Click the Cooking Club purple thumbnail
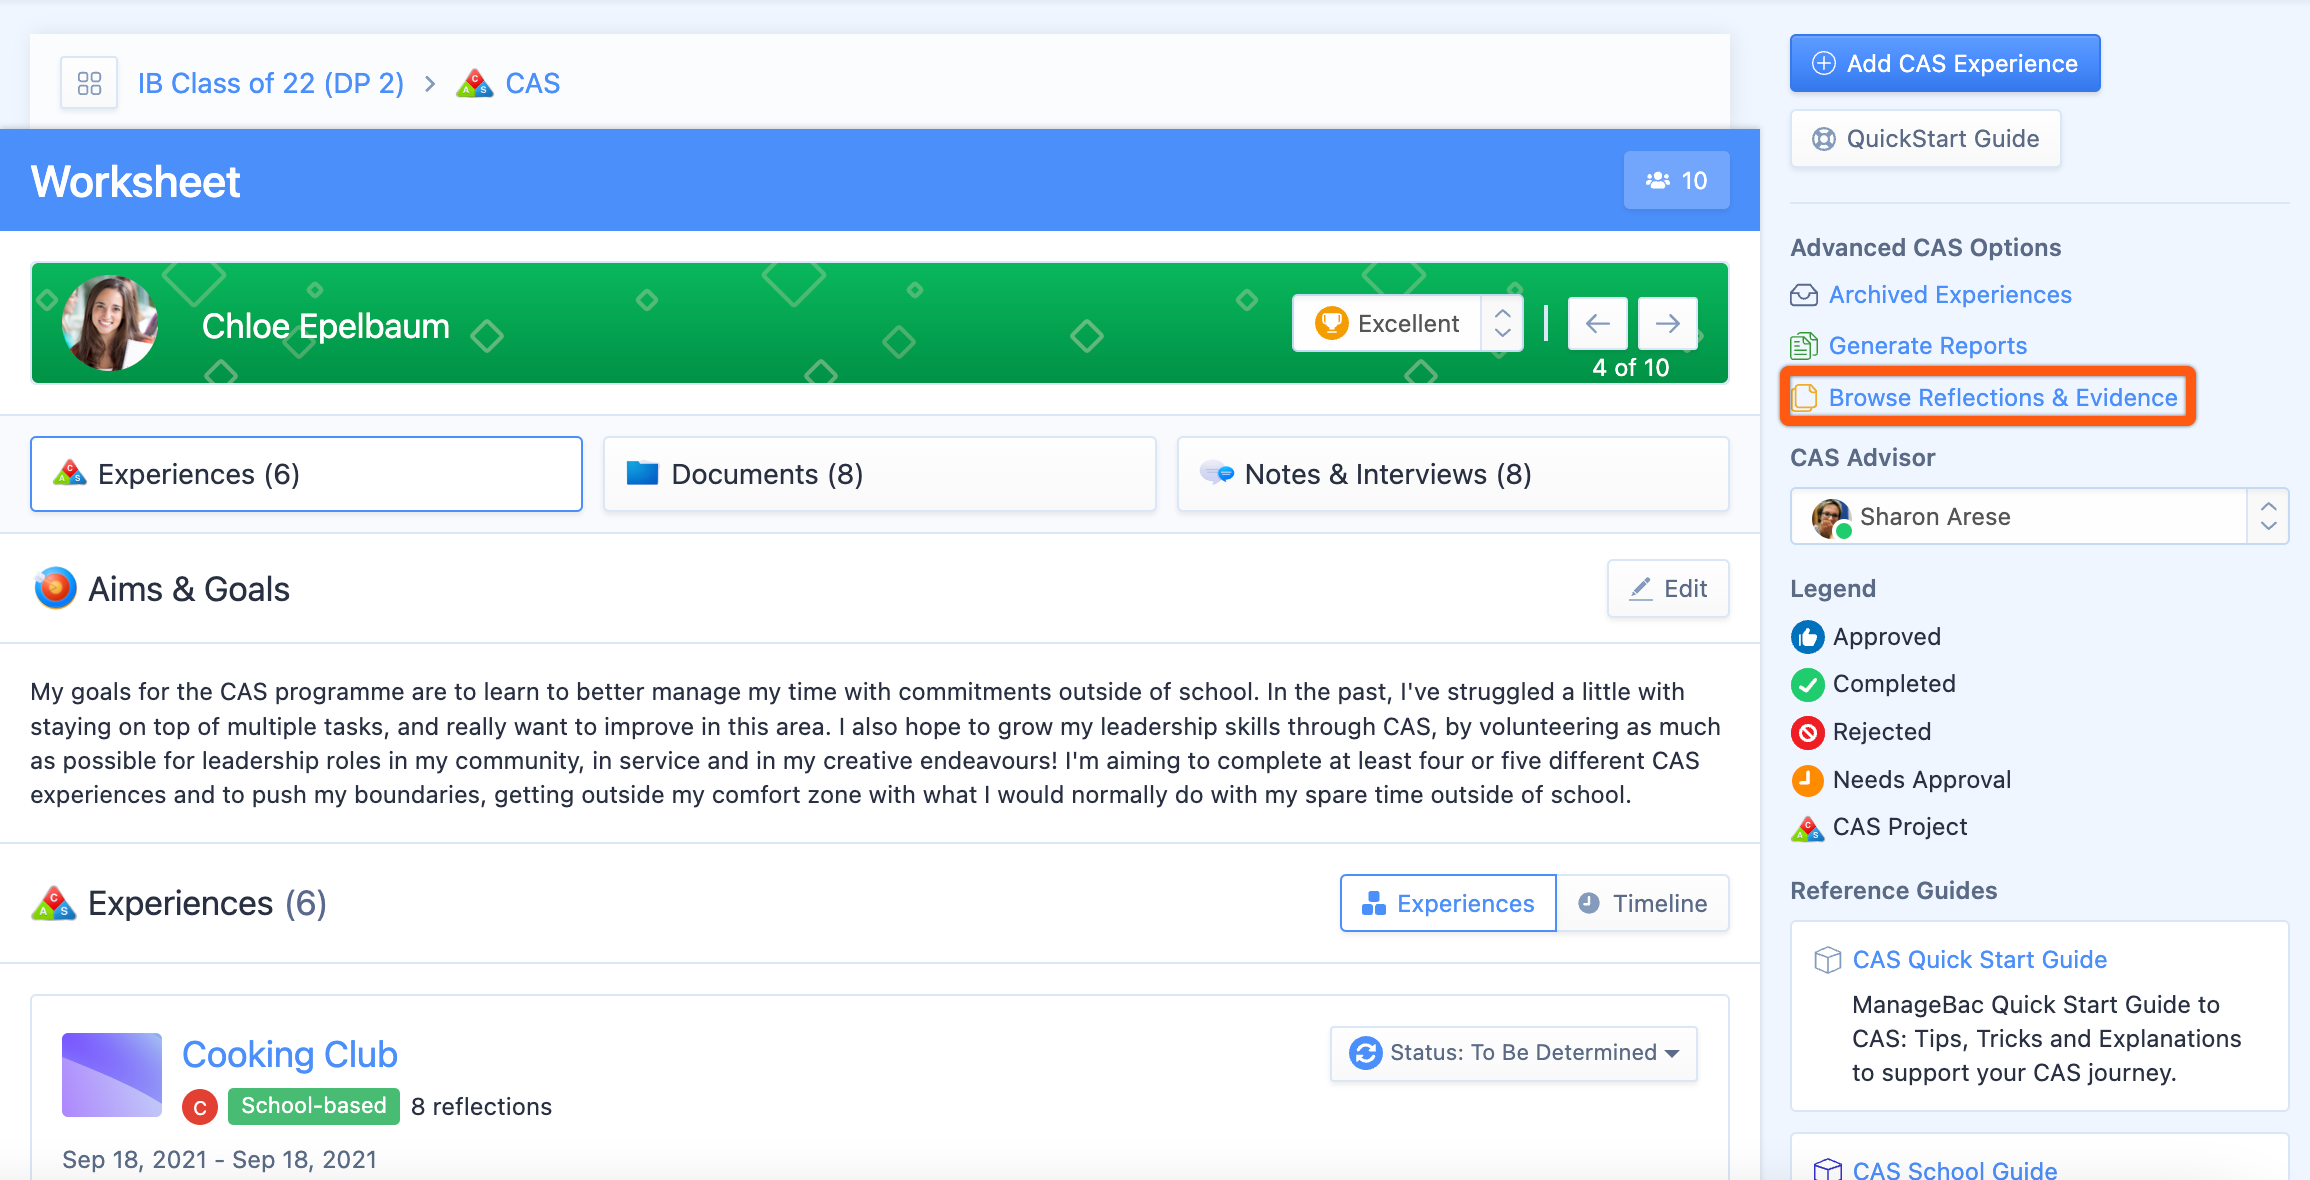The width and height of the screenshot is (2310, 1180). click(112, 1075)
